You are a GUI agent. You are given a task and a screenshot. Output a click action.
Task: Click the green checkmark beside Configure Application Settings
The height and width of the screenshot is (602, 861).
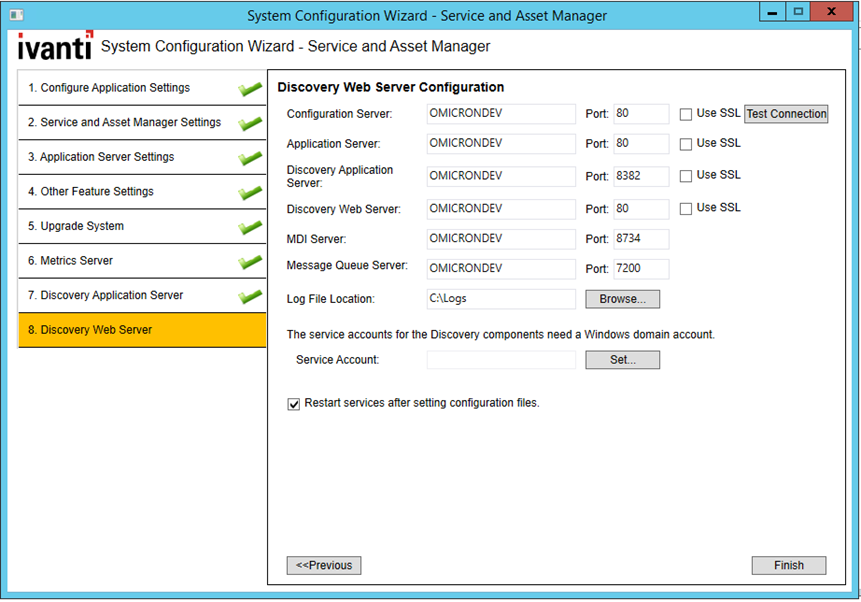pyautogui.click(x=251, y=88)
